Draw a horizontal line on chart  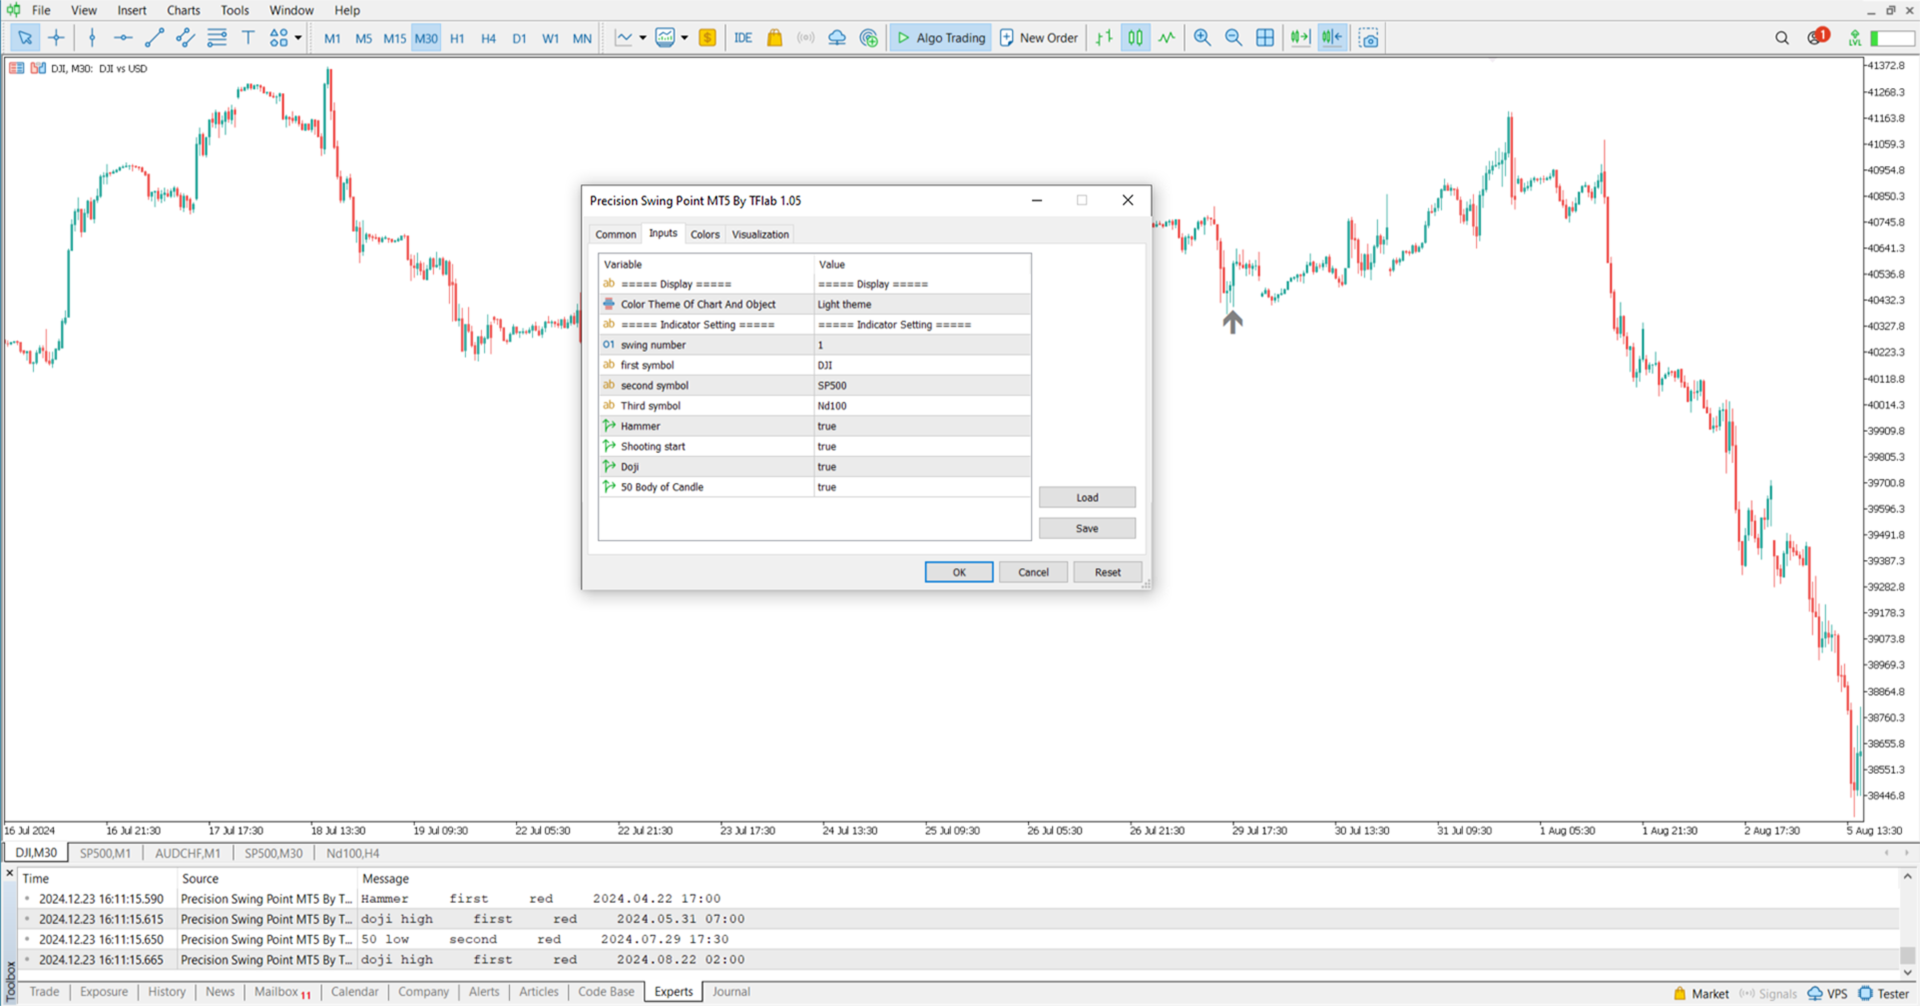point(123,38)
